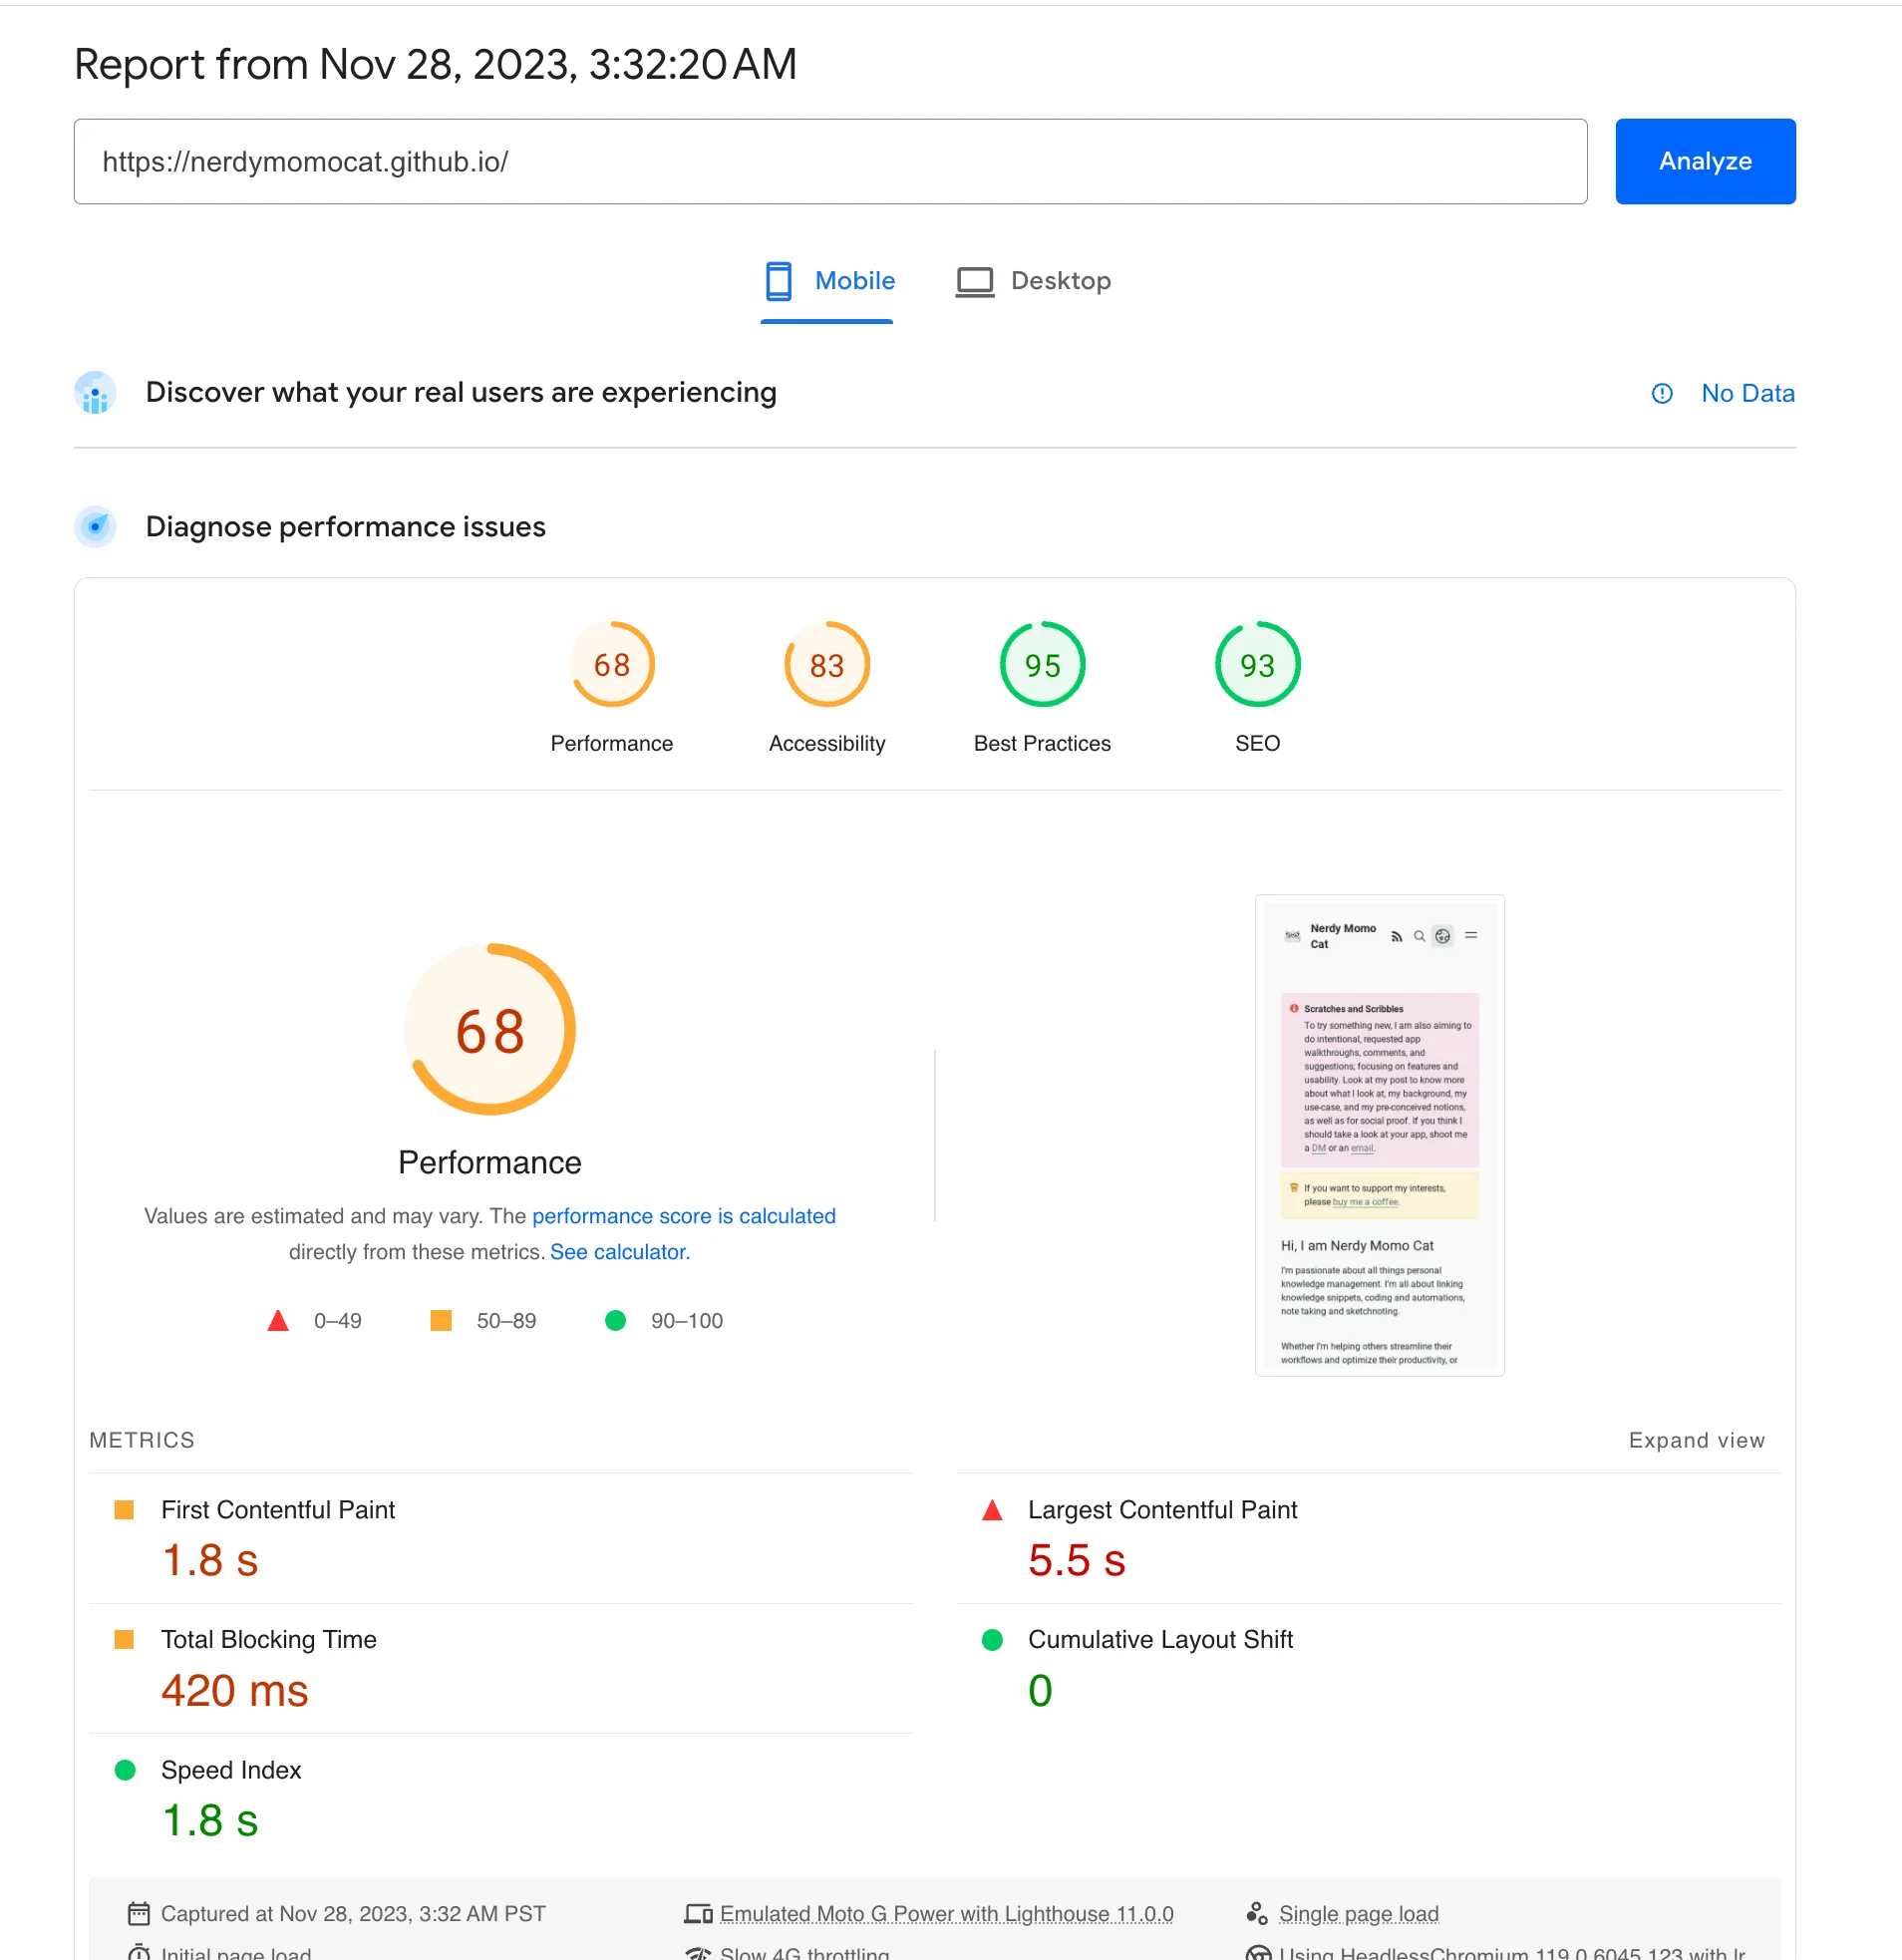Switch to the Desktop tab

(x=1033, y=281)
